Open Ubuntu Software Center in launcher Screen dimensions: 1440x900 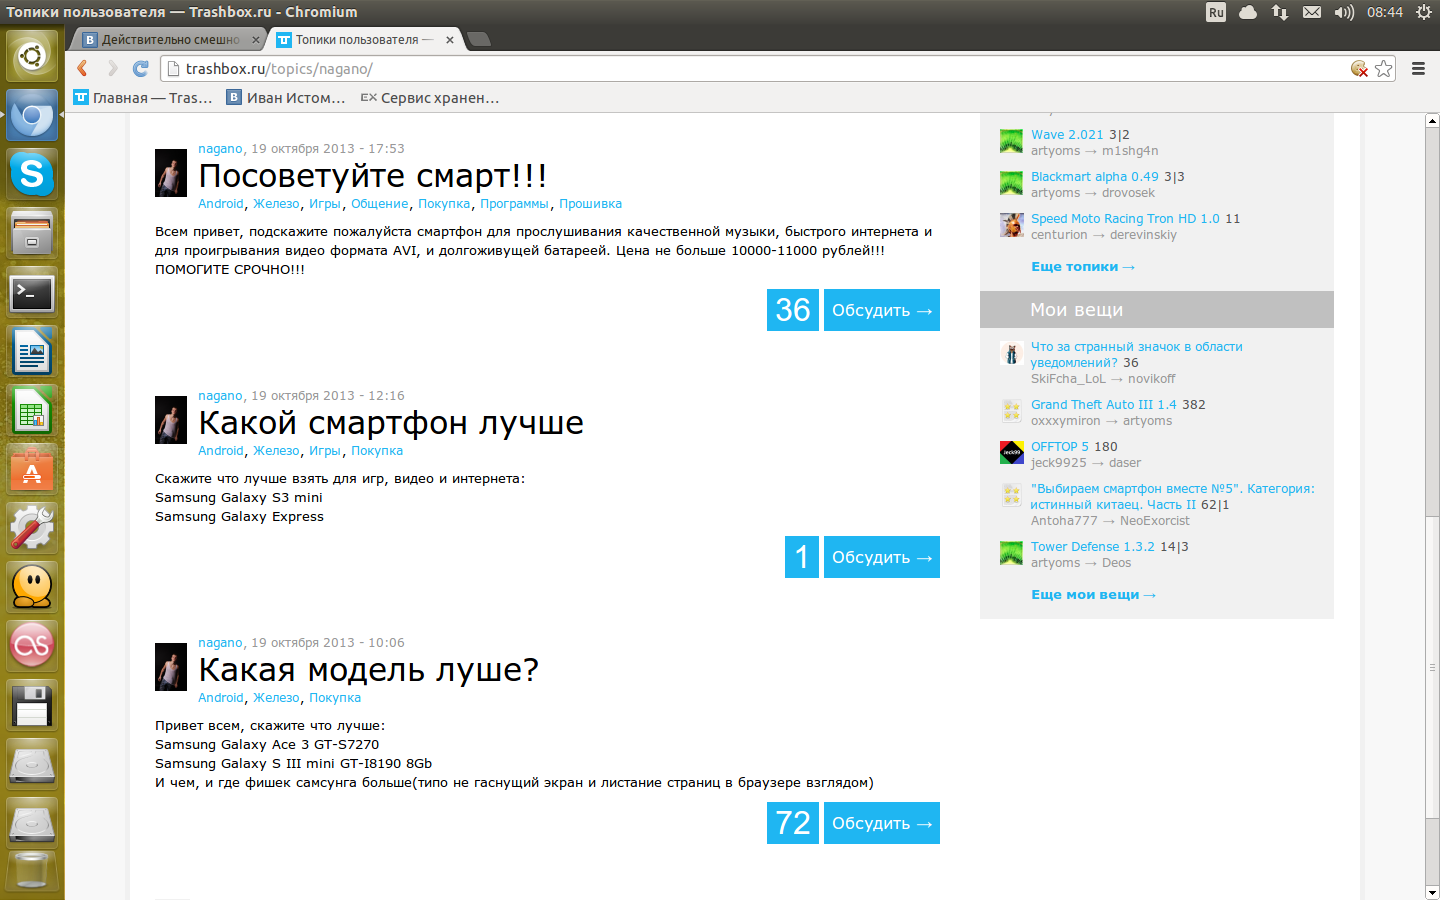click(x=32, y=469)
